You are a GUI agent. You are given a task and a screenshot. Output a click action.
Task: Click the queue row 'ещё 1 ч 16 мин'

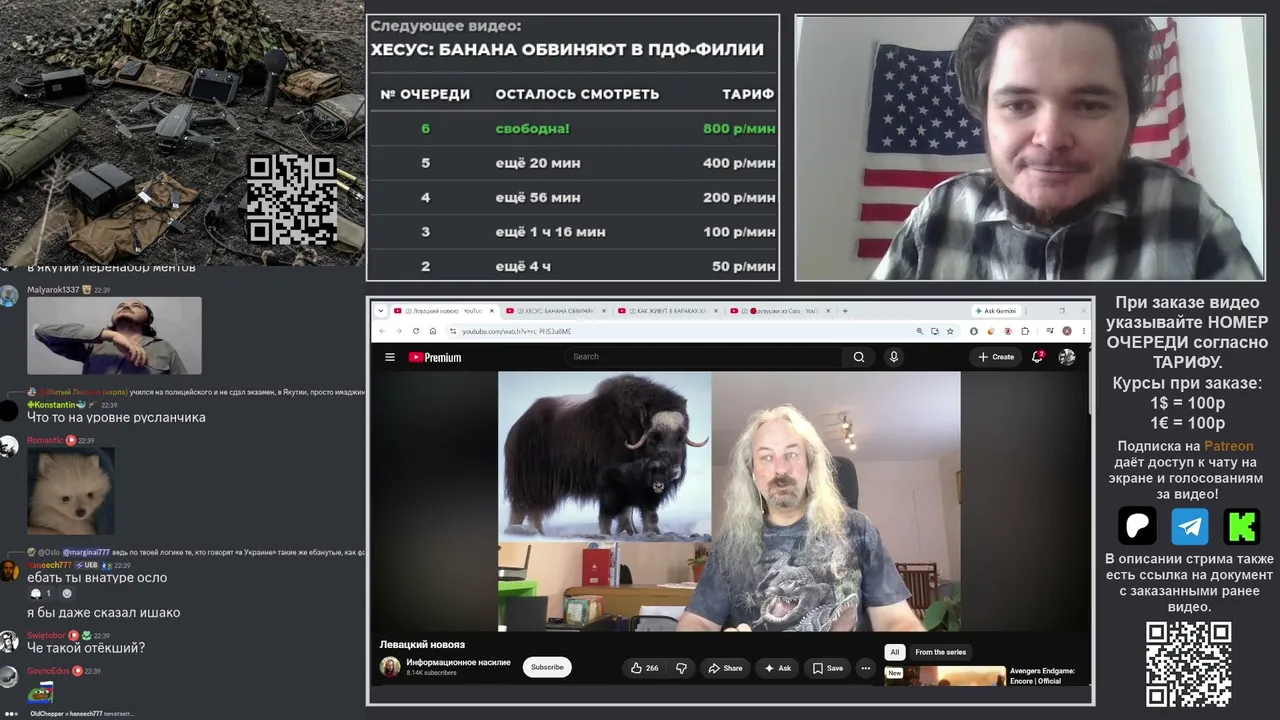coord(573,232)
